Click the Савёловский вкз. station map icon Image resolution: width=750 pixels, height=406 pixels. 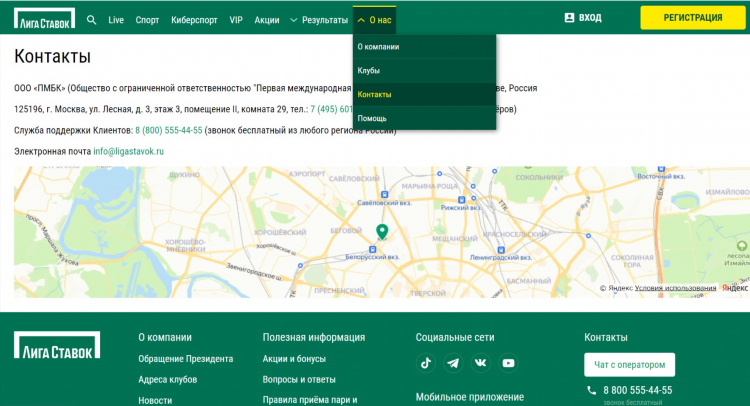point(384,194)
